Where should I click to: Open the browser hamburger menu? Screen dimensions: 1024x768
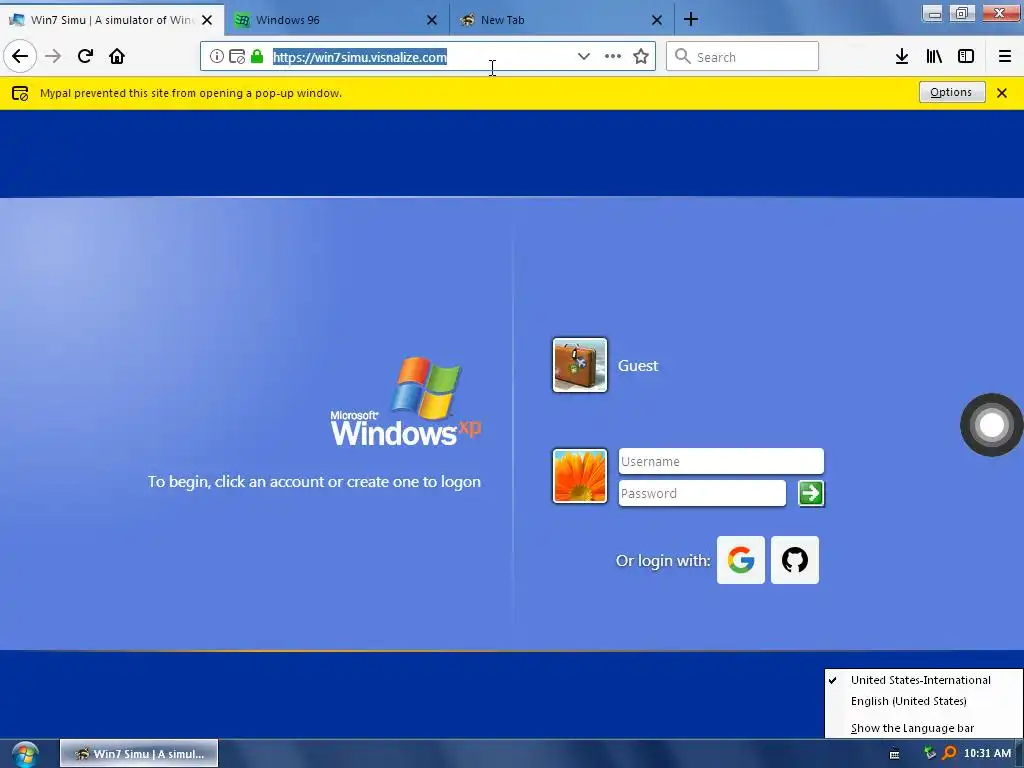[x=1004, y=57]
